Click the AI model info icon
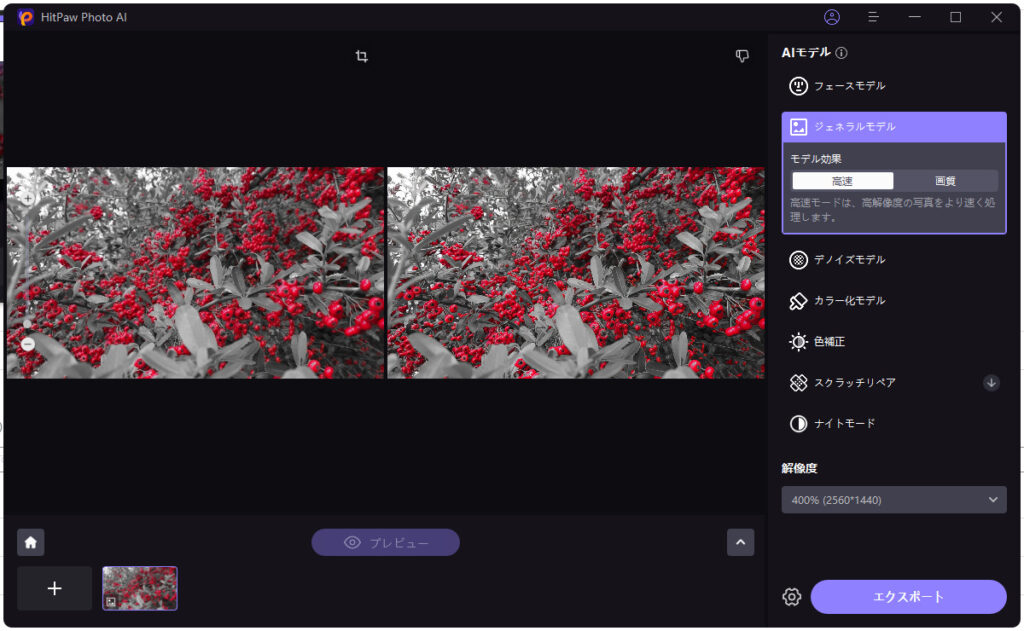Screen dimensions: 1024x631 842,53
